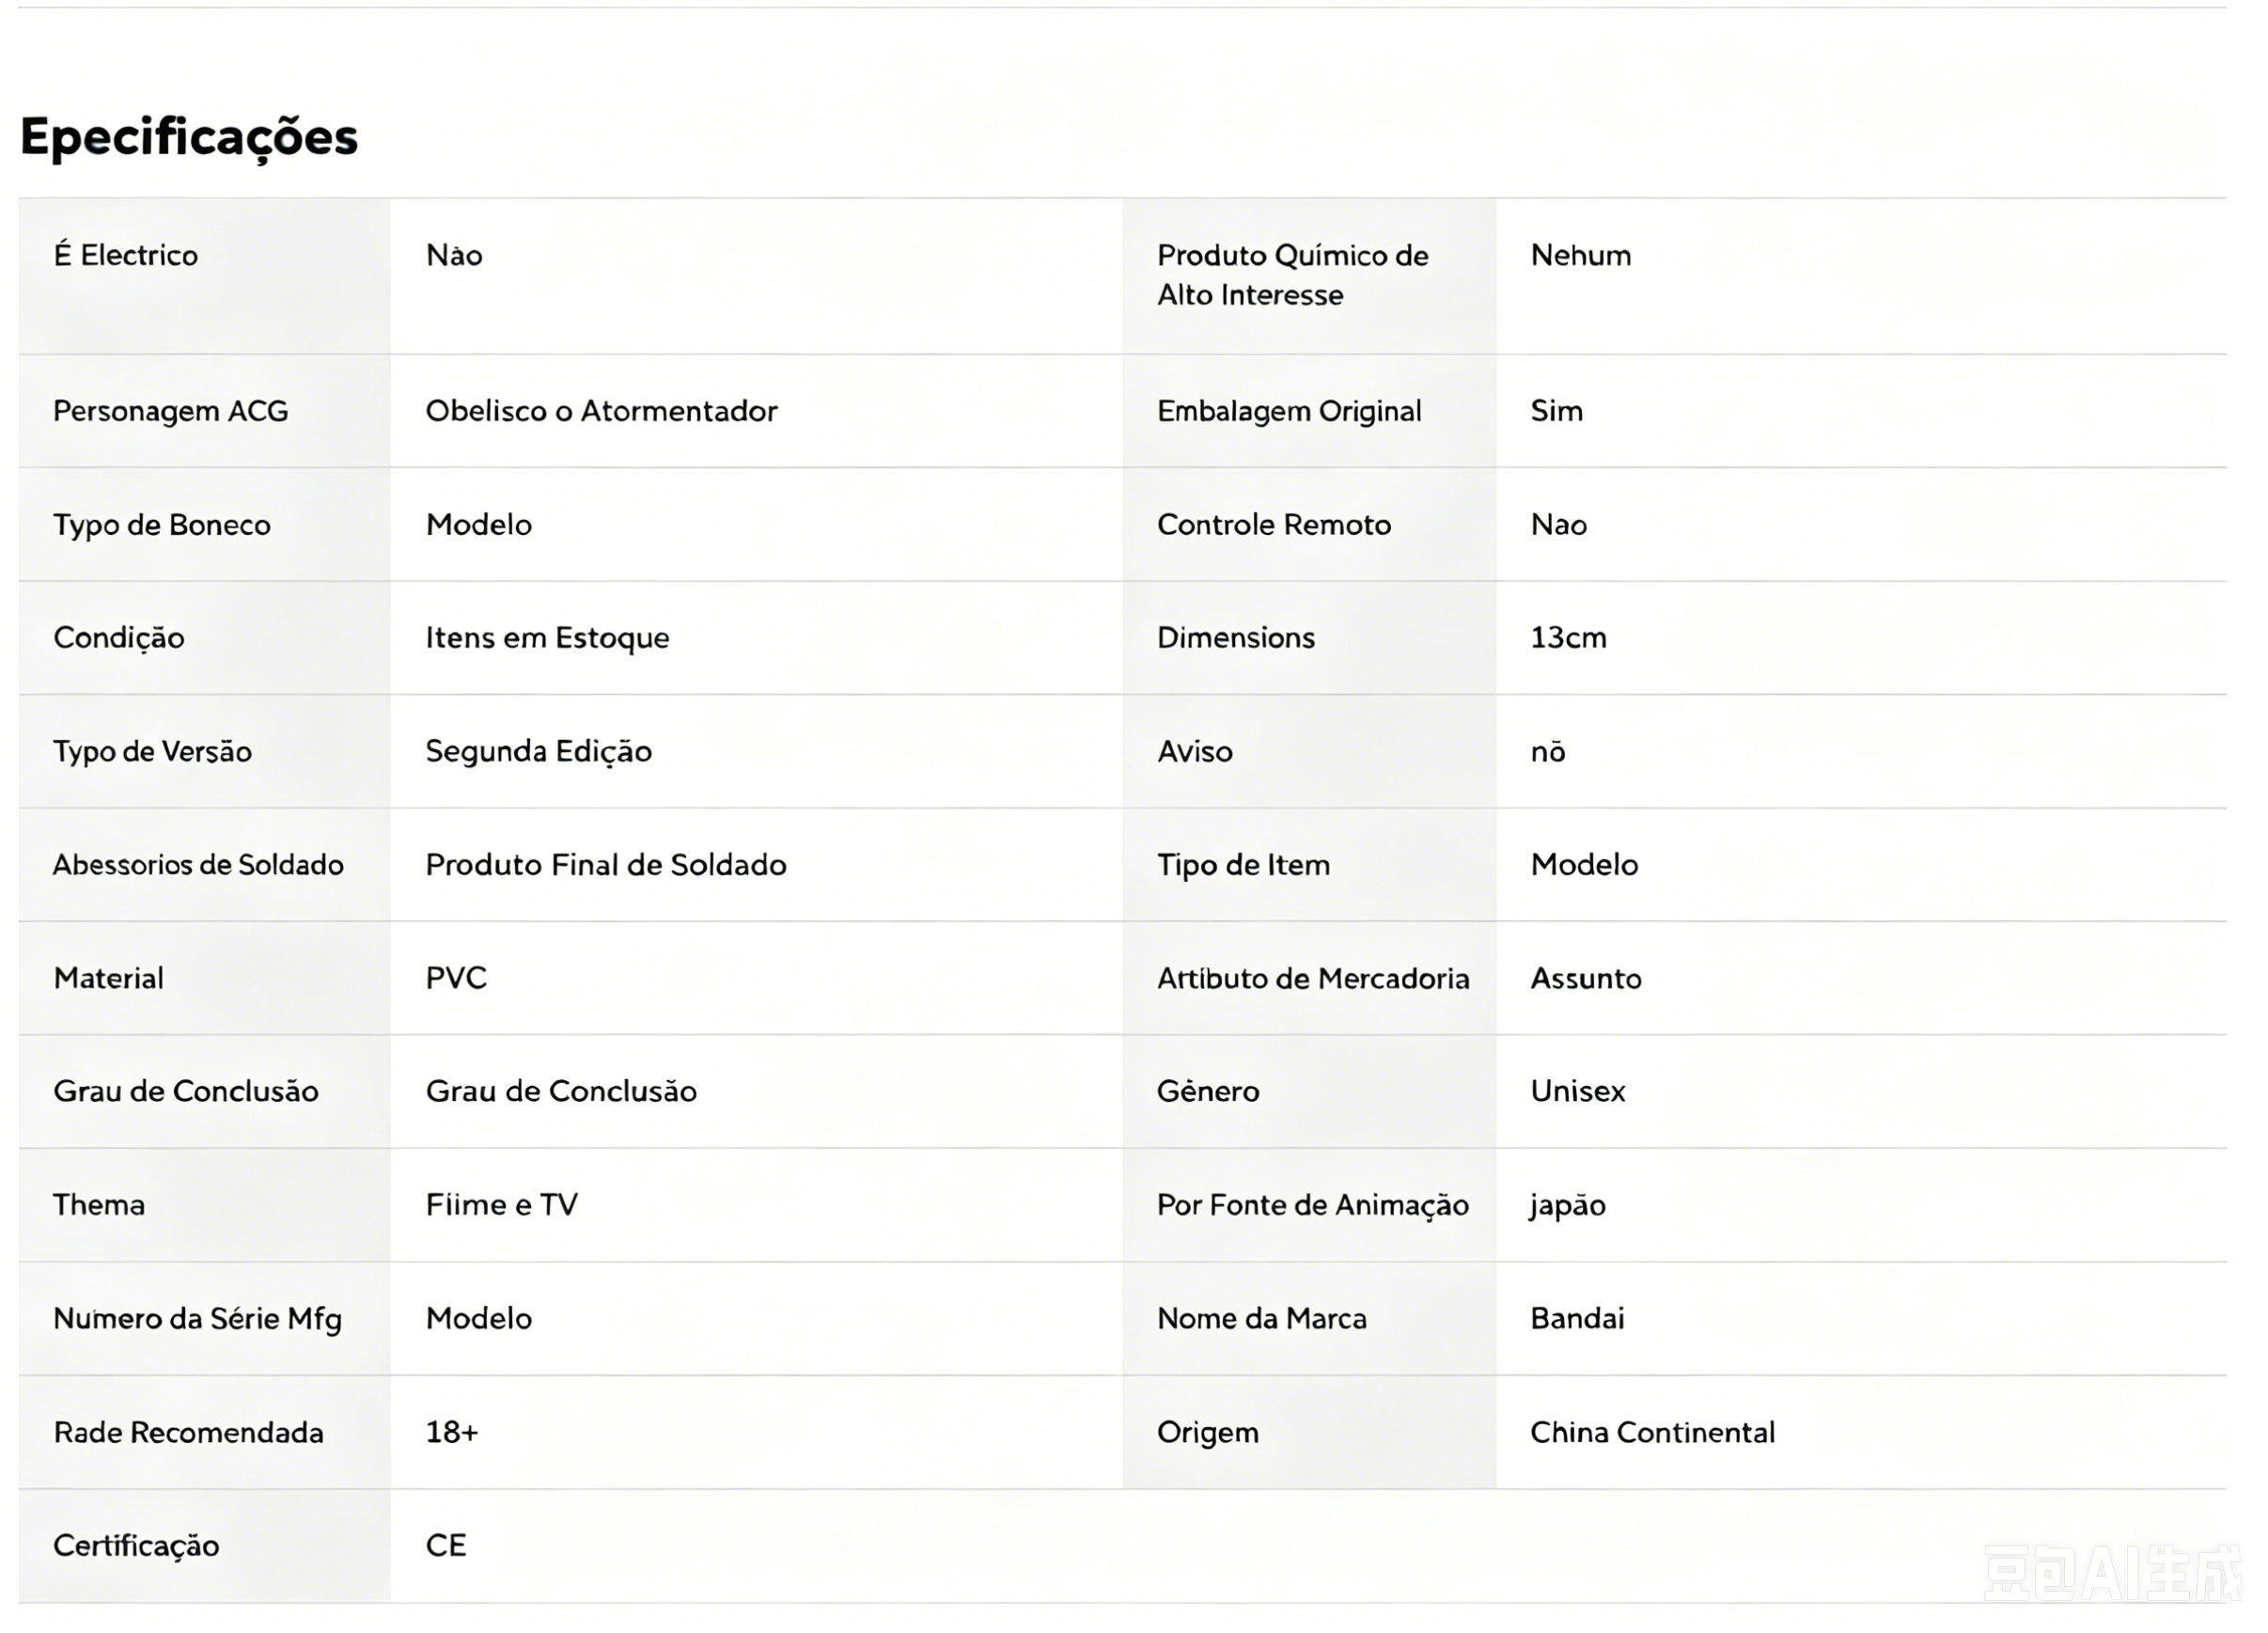This screenshot has width=2268, height=1633.
Task: Click the 'Por Fonte de Animação' label
Action: [x=1312, y=1205]
